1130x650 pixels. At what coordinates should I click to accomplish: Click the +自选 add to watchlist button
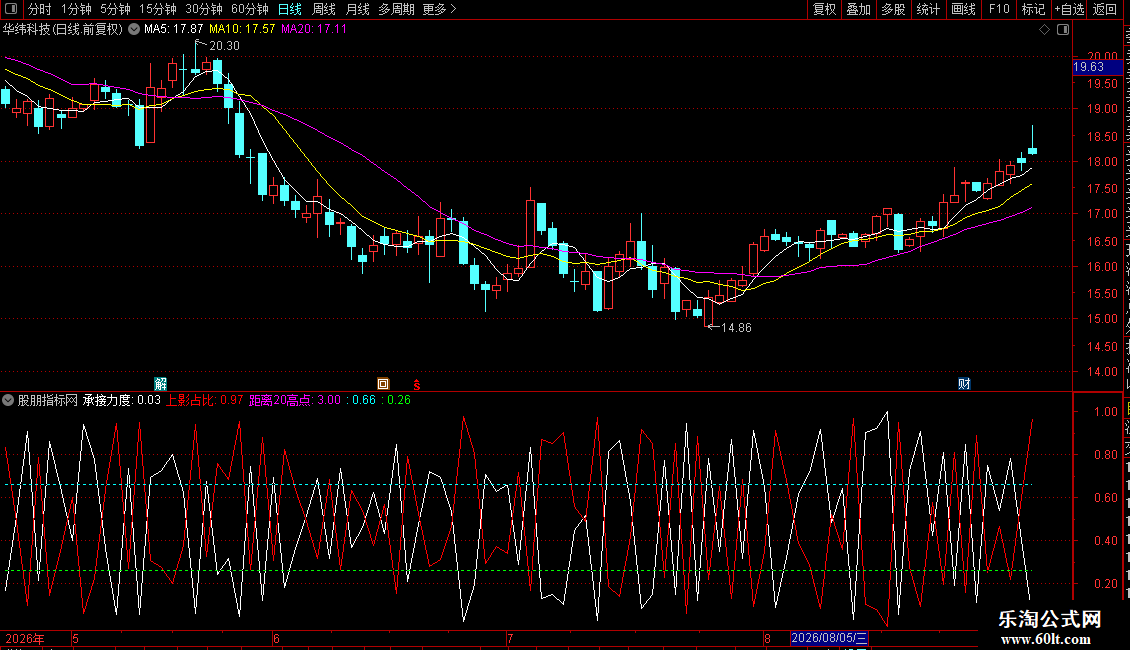[1069, 9]
